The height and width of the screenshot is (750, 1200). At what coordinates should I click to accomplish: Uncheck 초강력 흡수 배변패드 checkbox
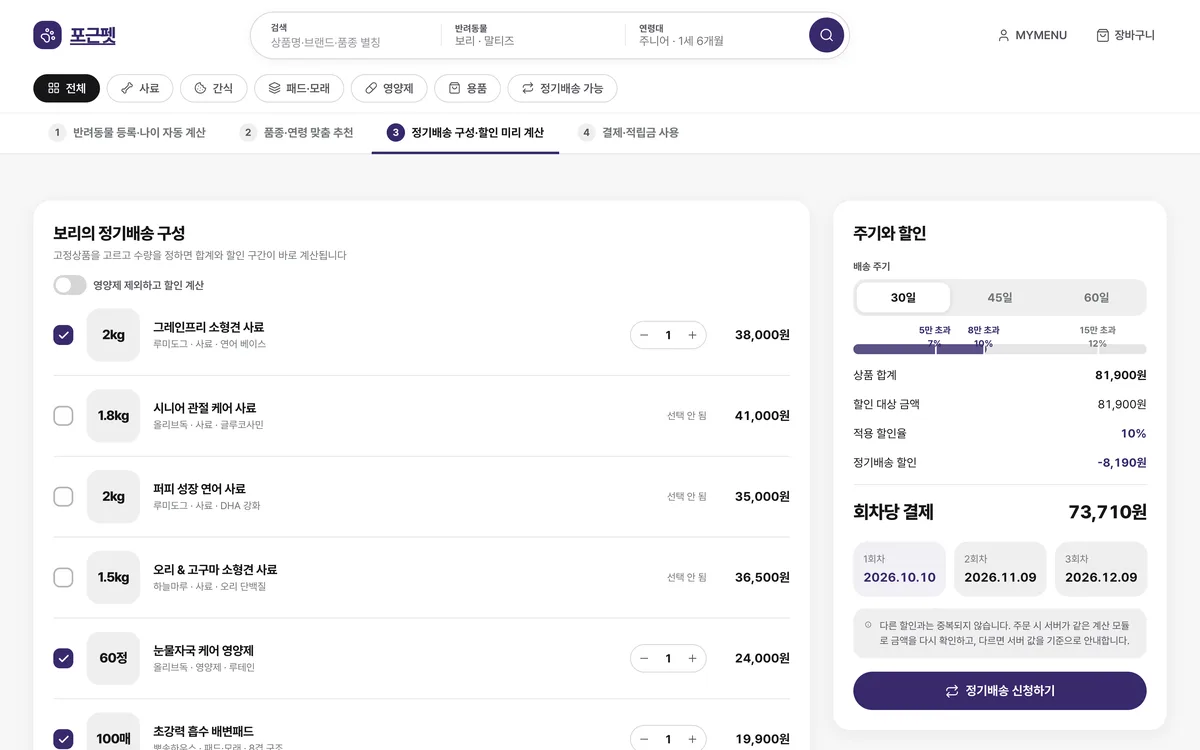point(63,739)
